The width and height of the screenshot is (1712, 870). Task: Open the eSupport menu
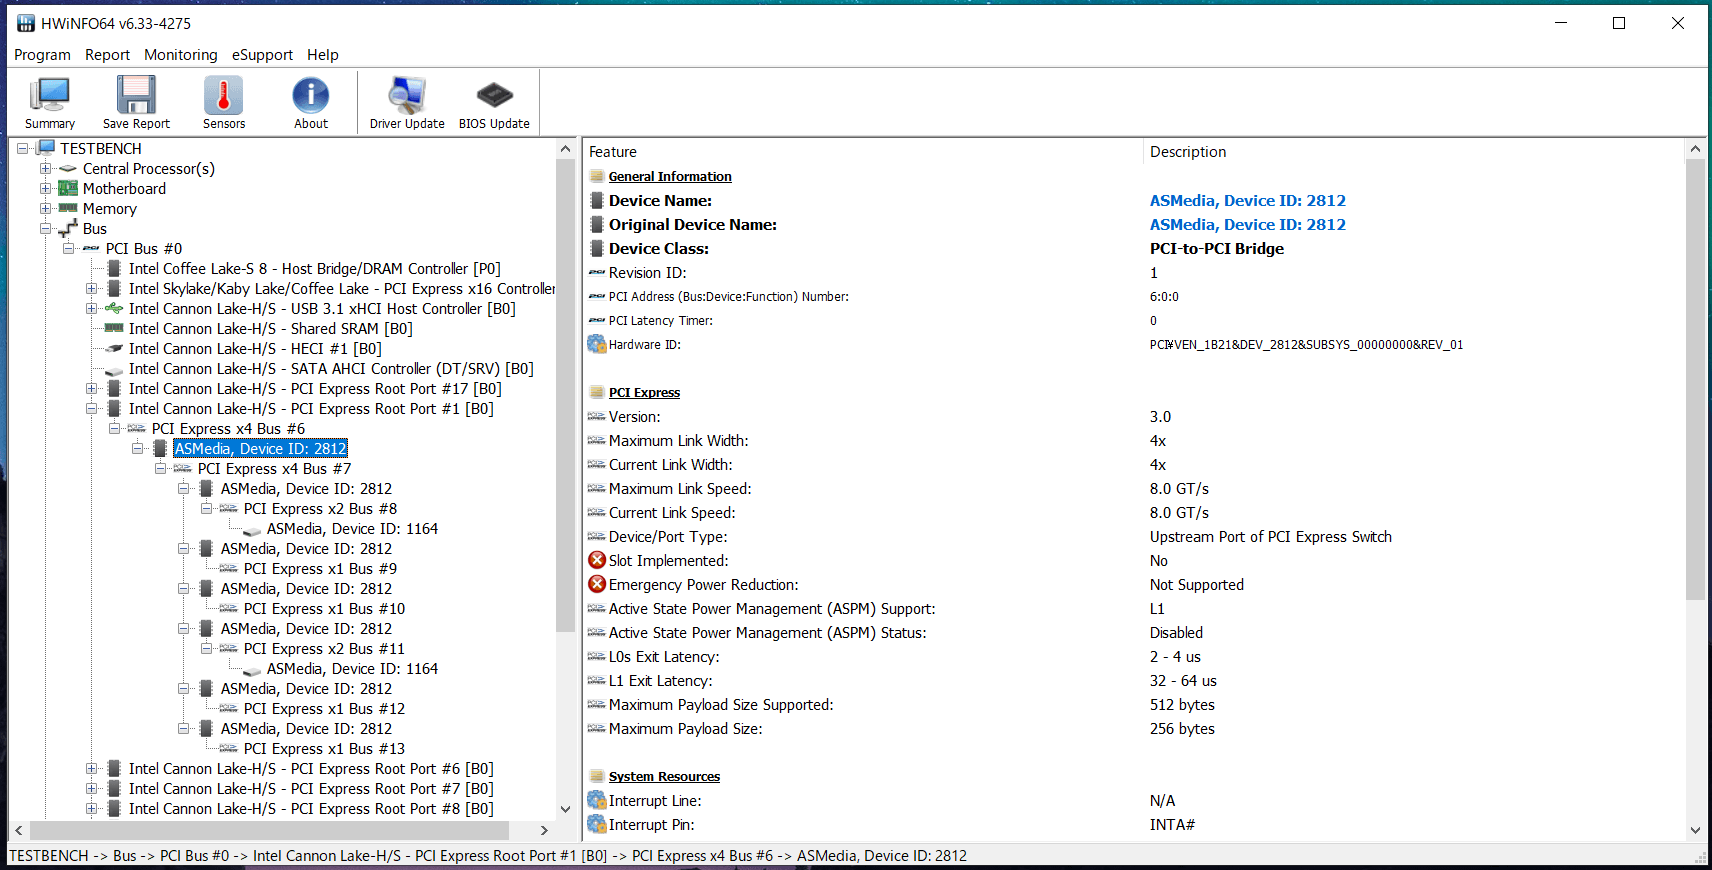click(262, 55)
